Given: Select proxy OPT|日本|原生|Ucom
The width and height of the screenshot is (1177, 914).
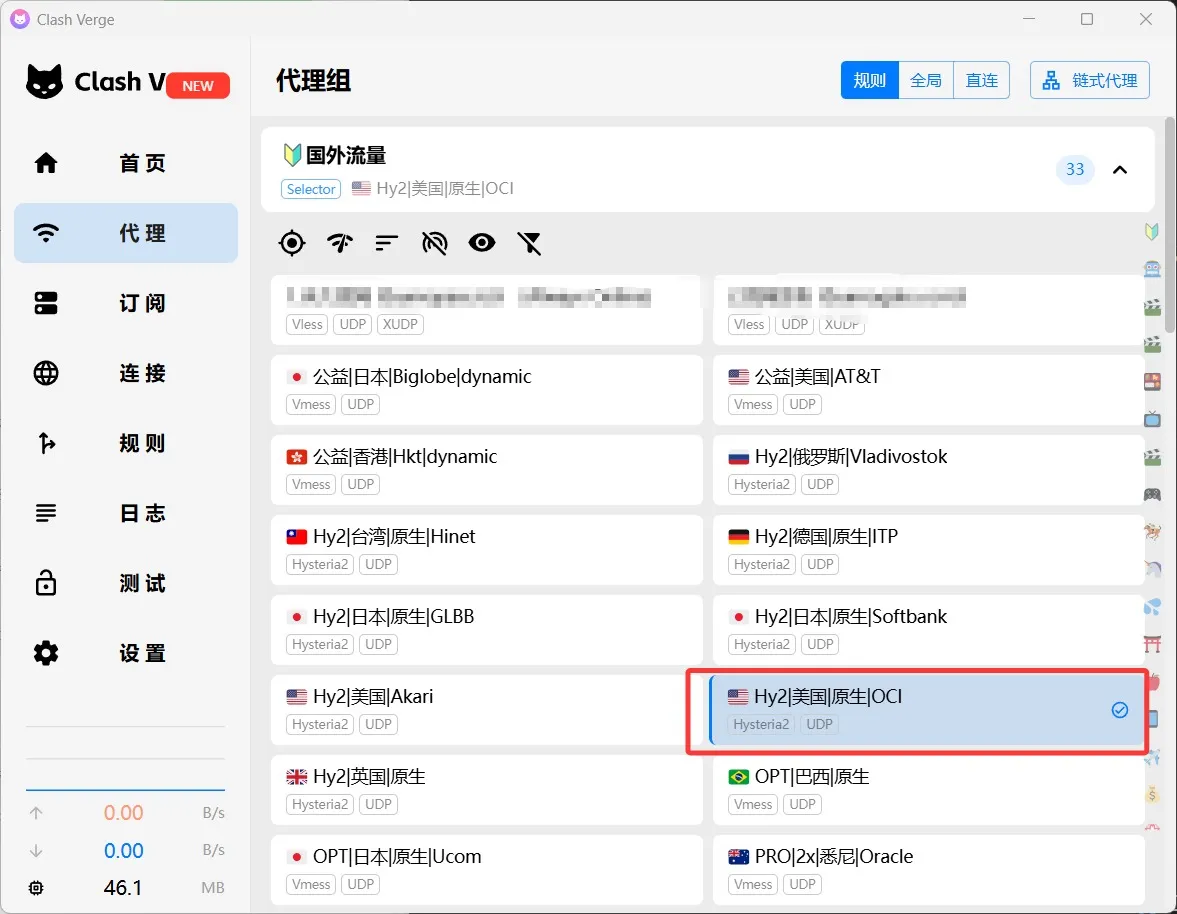Looking at the screenshot, I should [x=486, y=870].
